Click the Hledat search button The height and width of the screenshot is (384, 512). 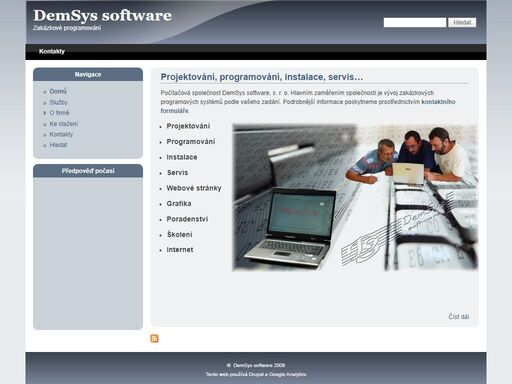pos(462,22)
